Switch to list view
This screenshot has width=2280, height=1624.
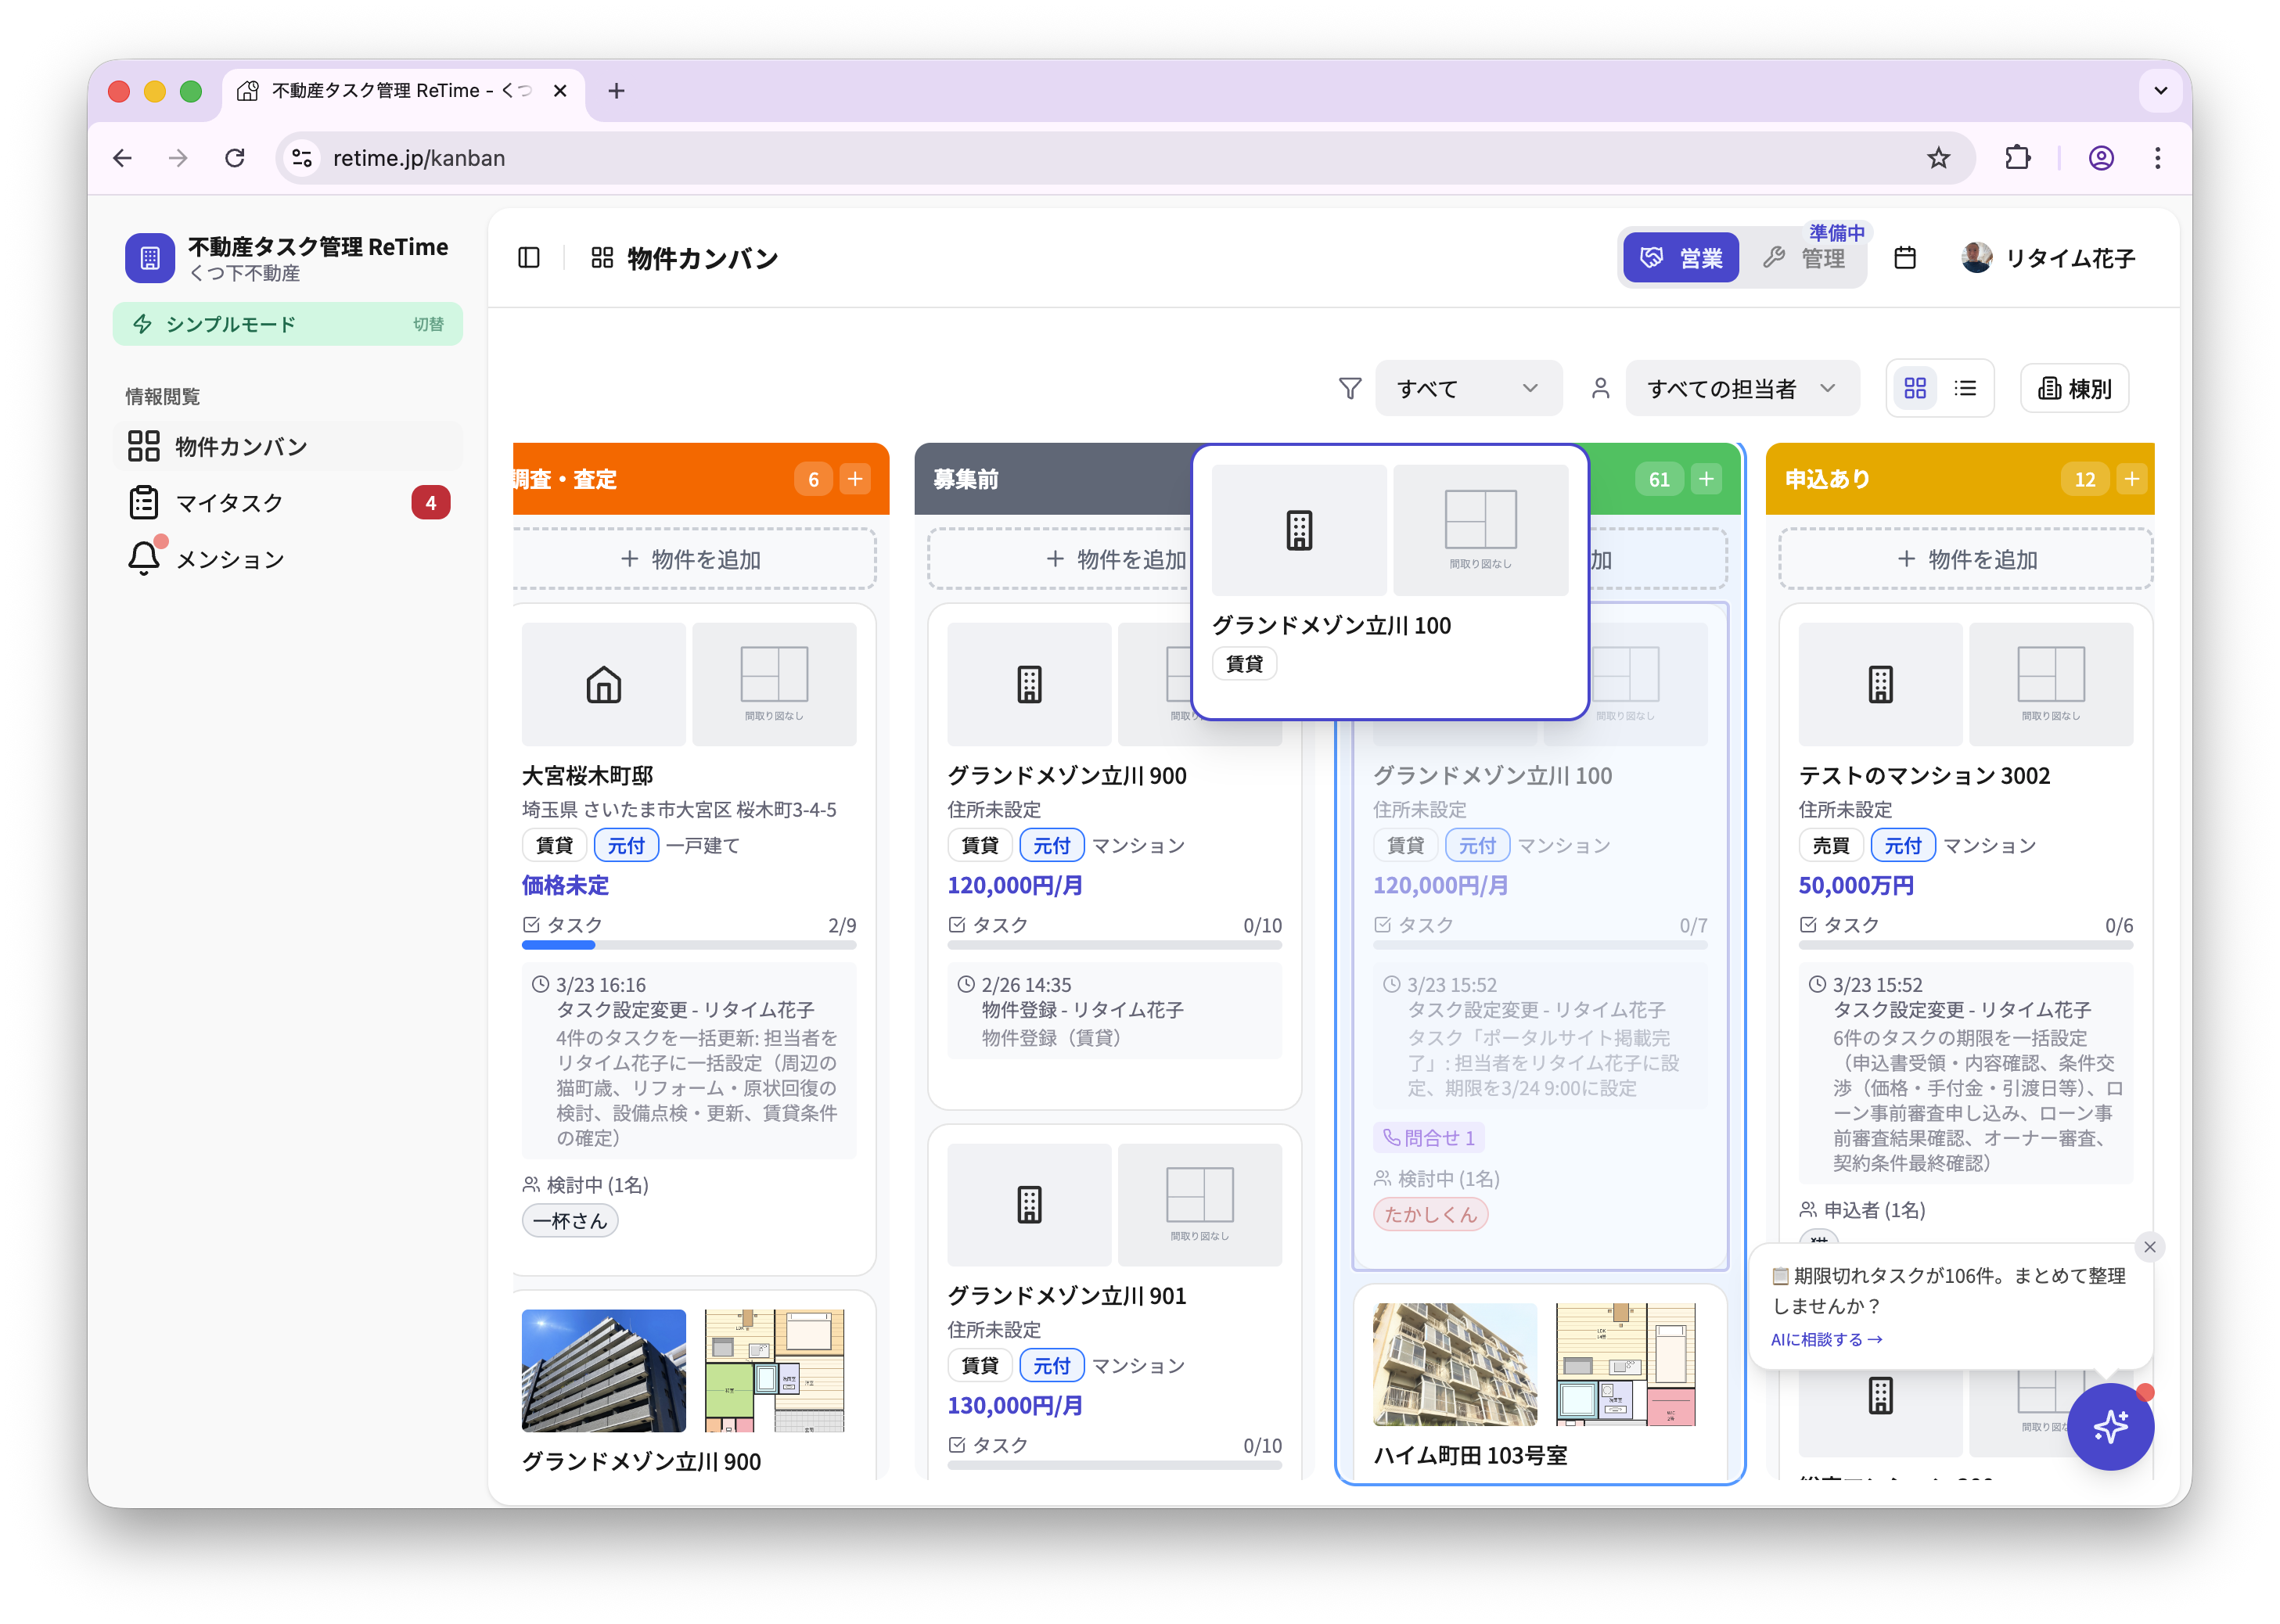1965,388
